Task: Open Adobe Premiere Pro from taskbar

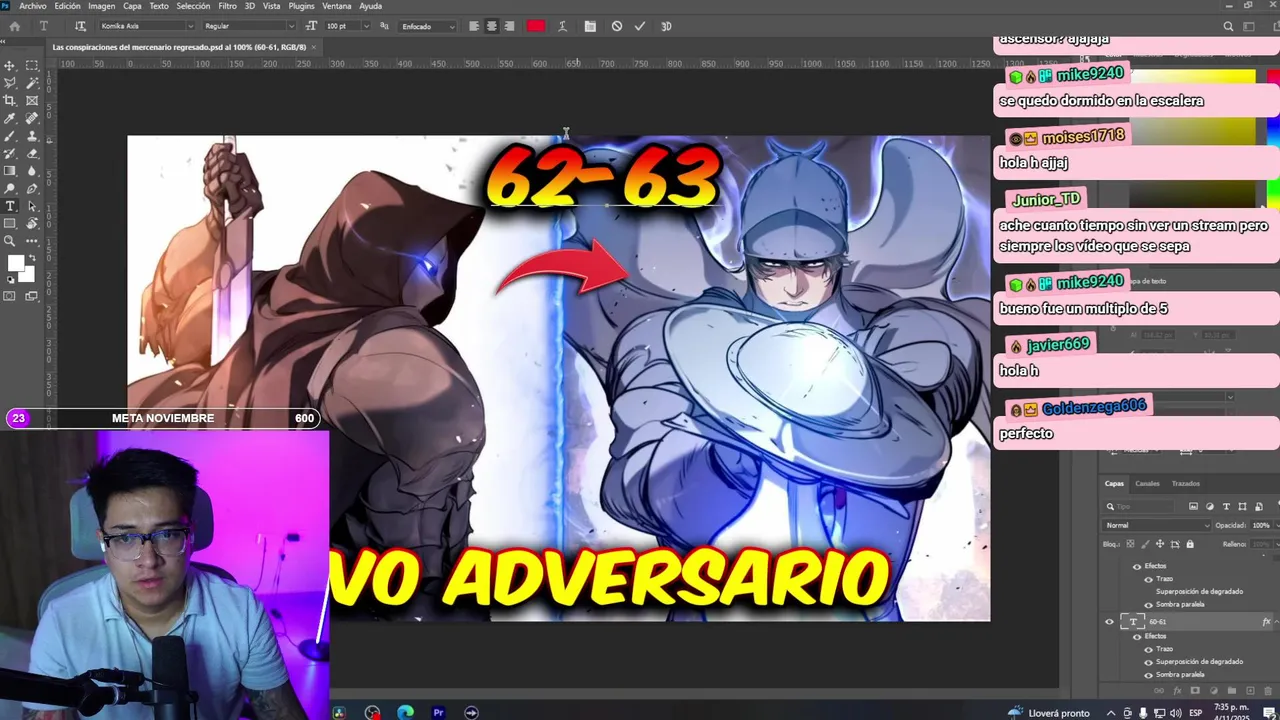Action: [438, 712]
